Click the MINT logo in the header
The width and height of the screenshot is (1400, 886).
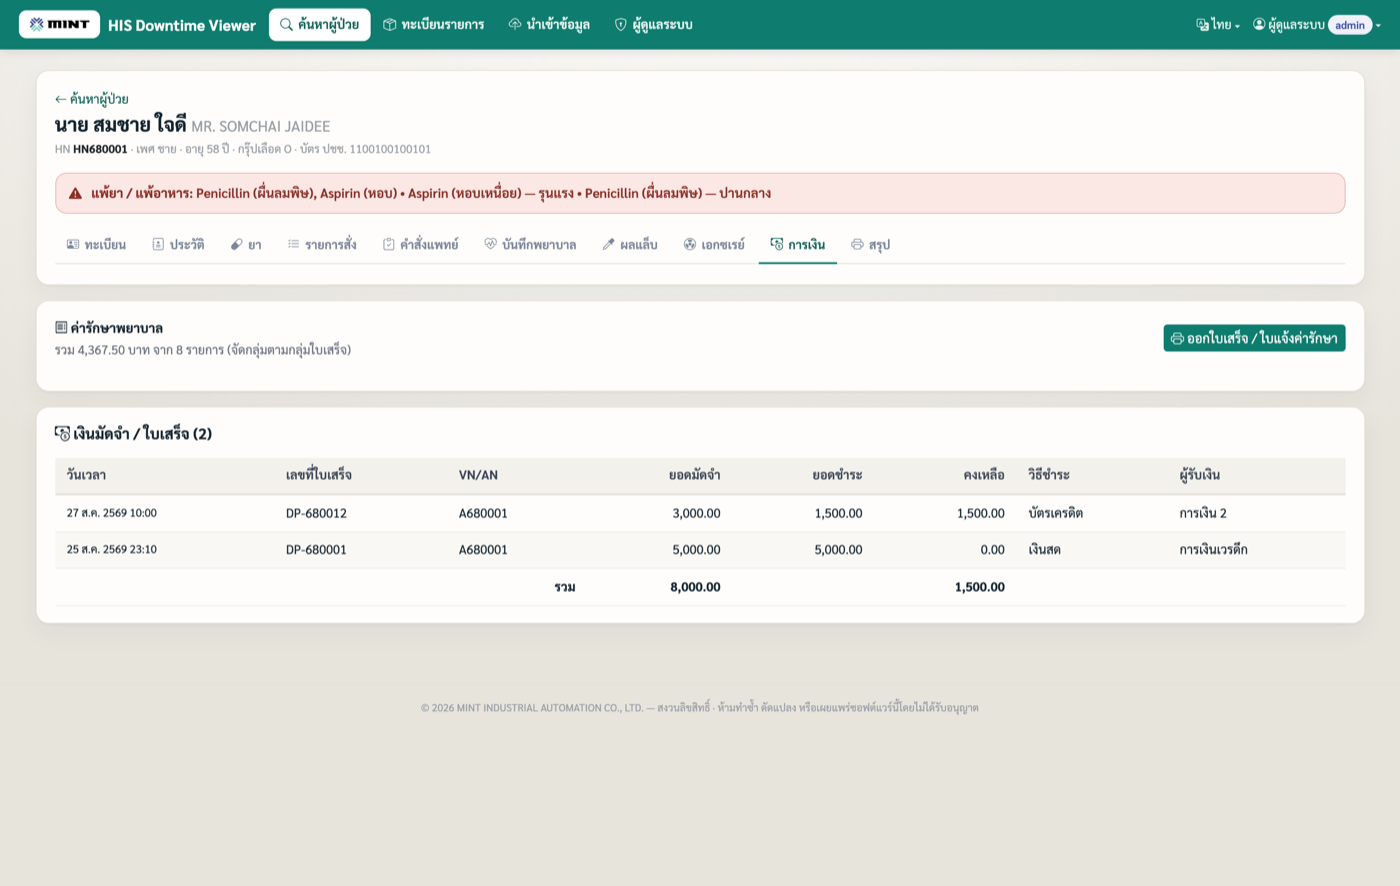[59, 24]
